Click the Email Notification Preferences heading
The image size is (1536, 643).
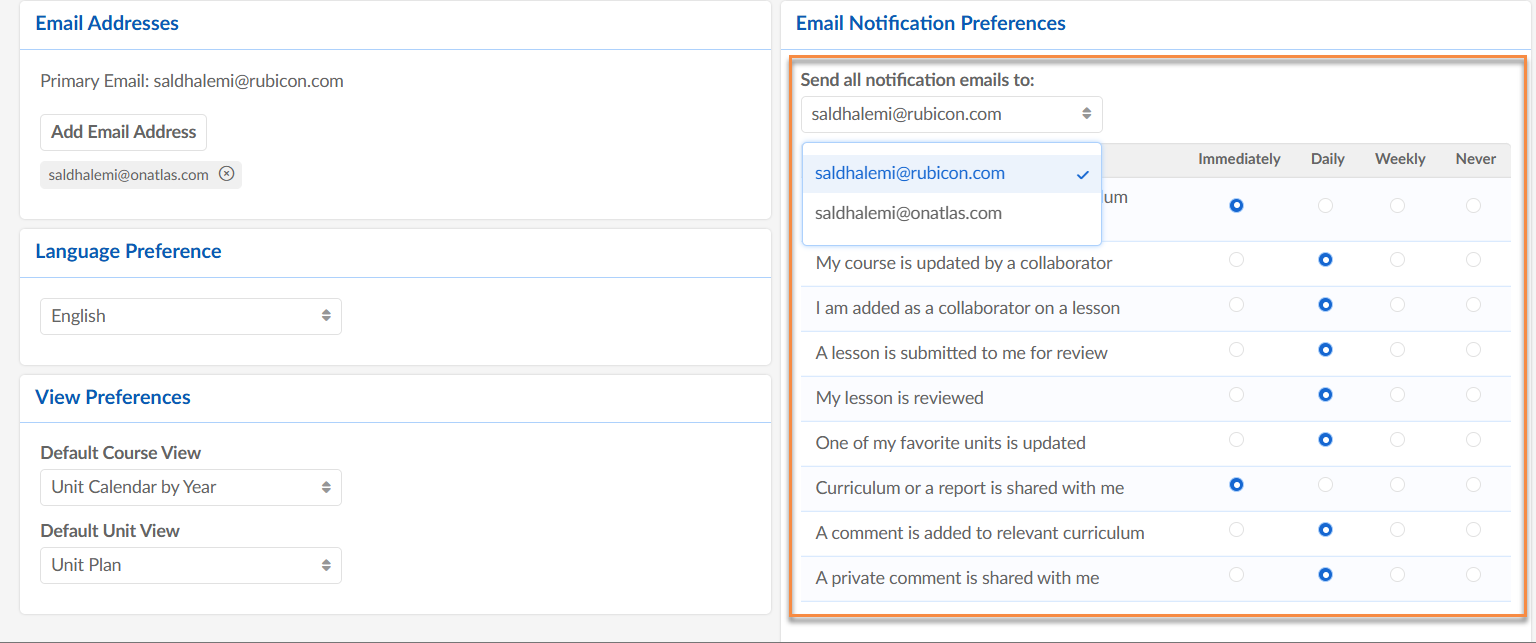[930, 23]
